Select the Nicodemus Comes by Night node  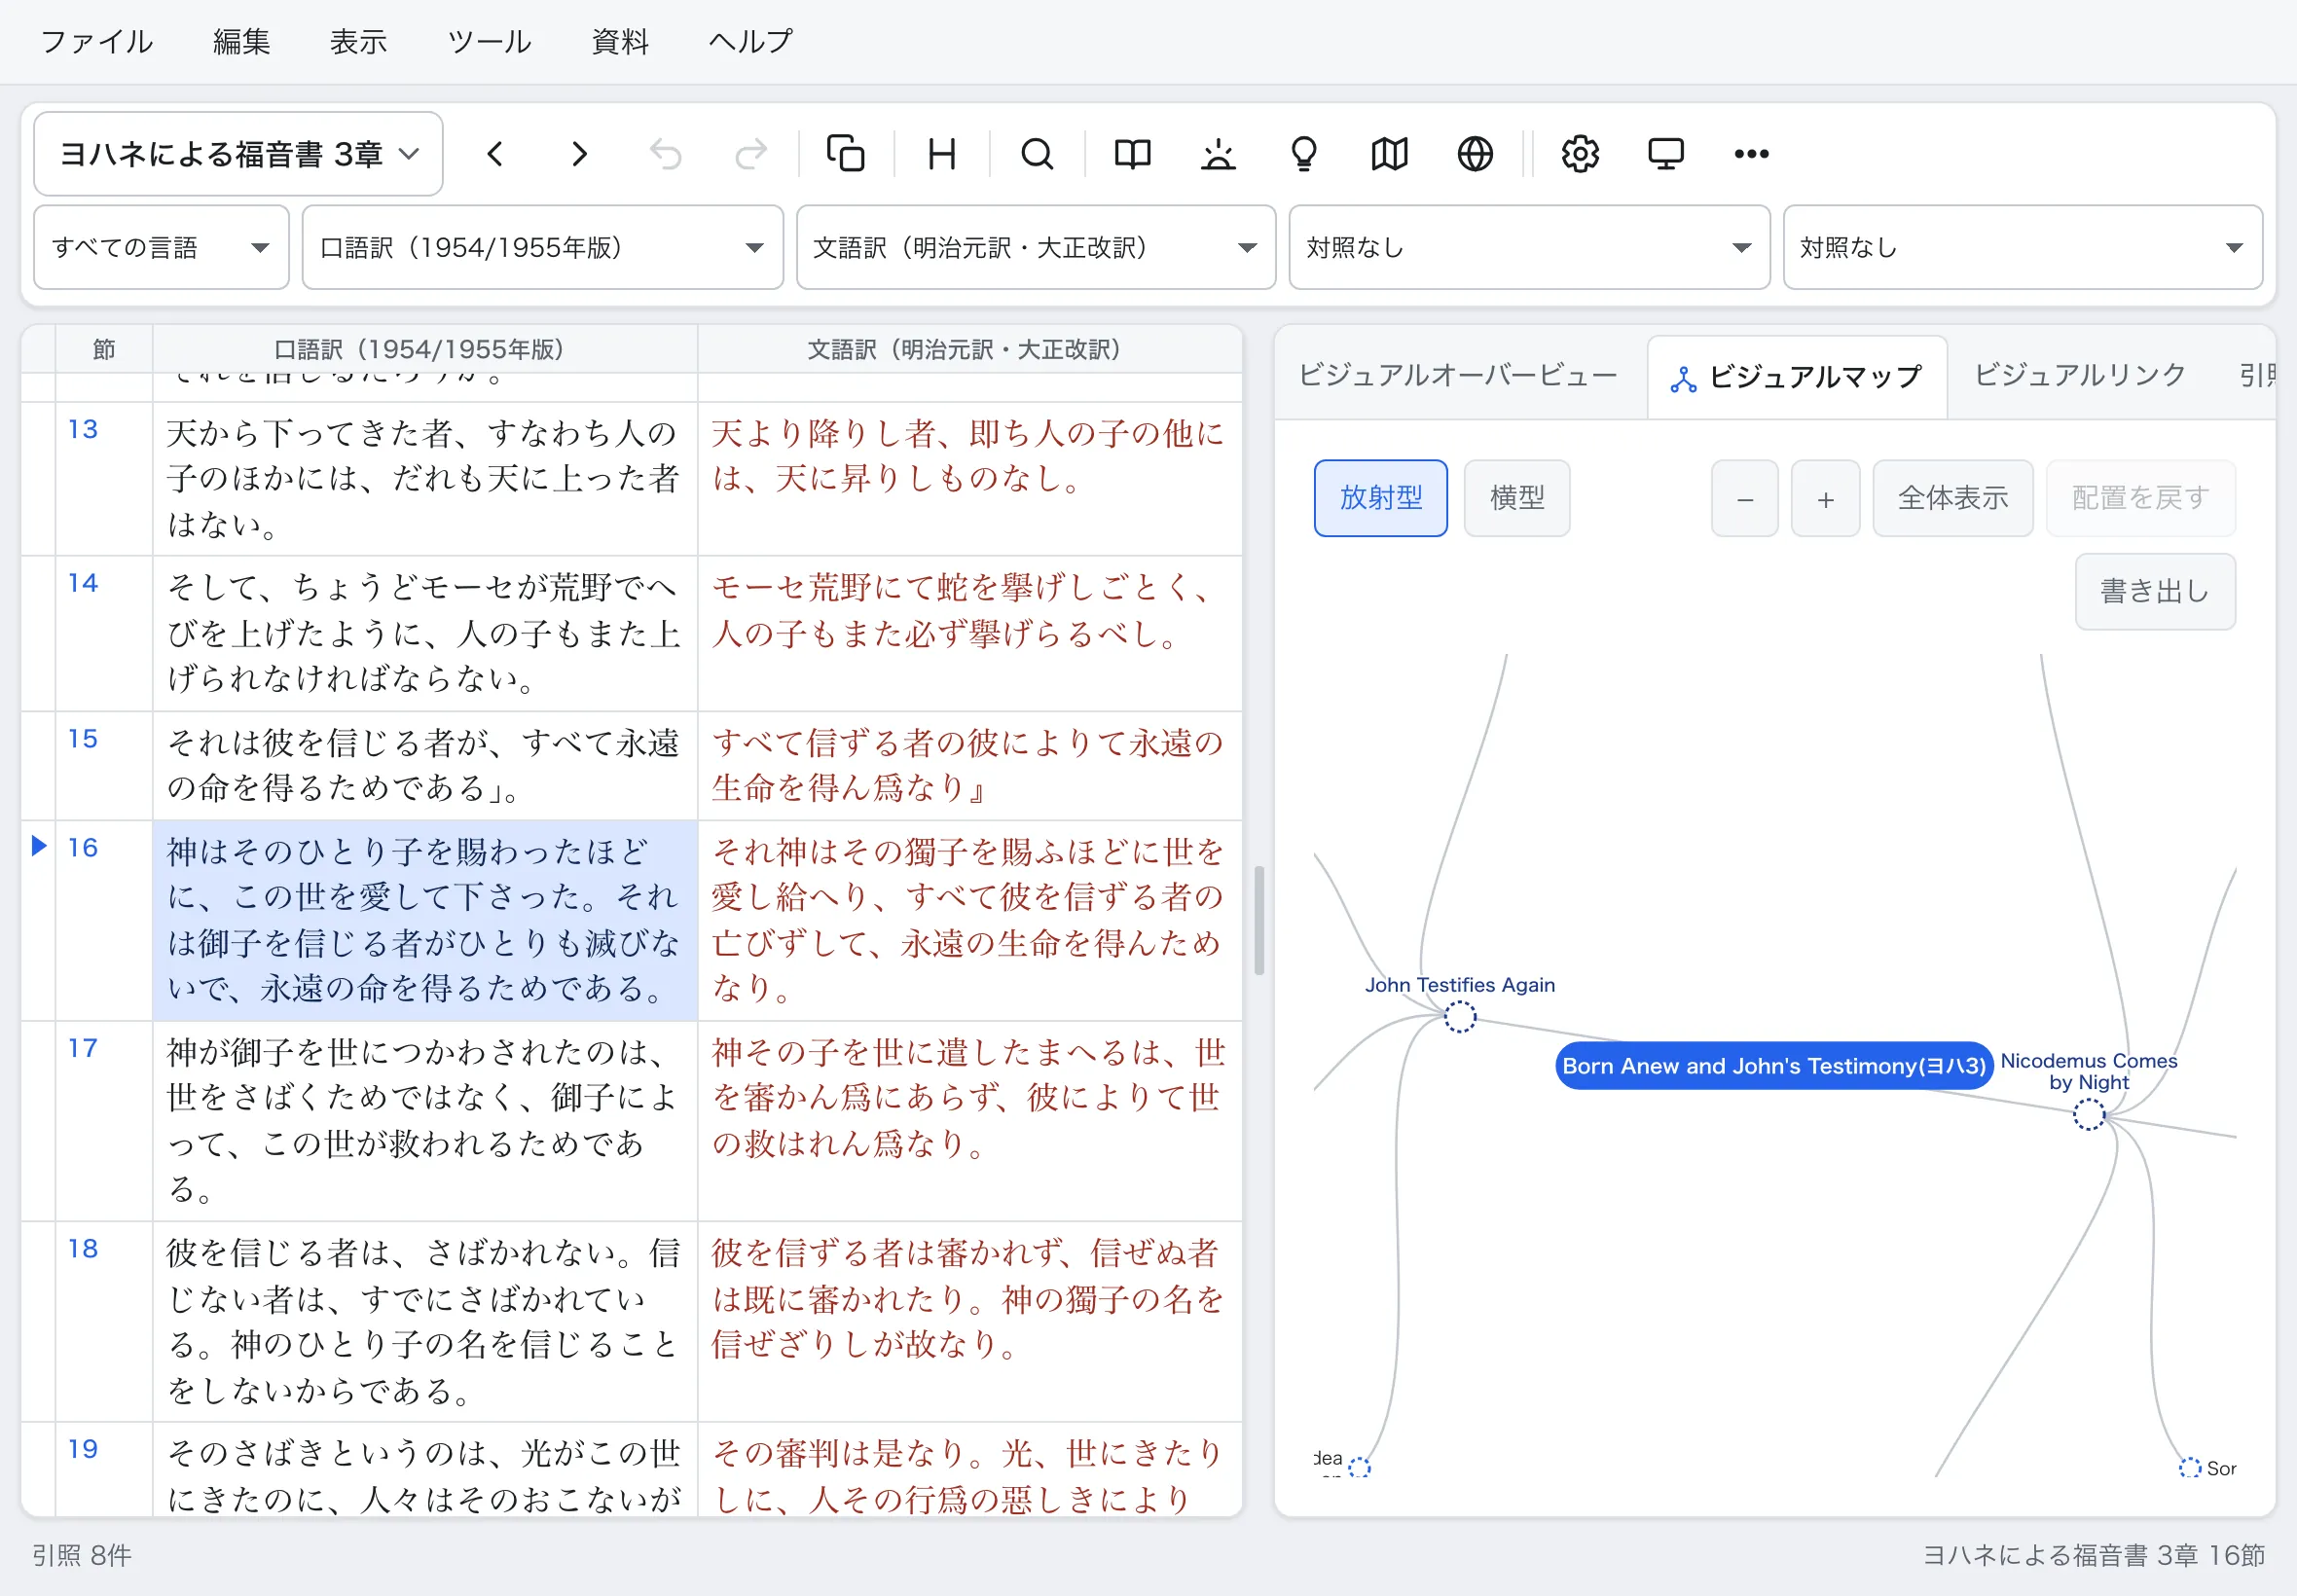2089,1114
